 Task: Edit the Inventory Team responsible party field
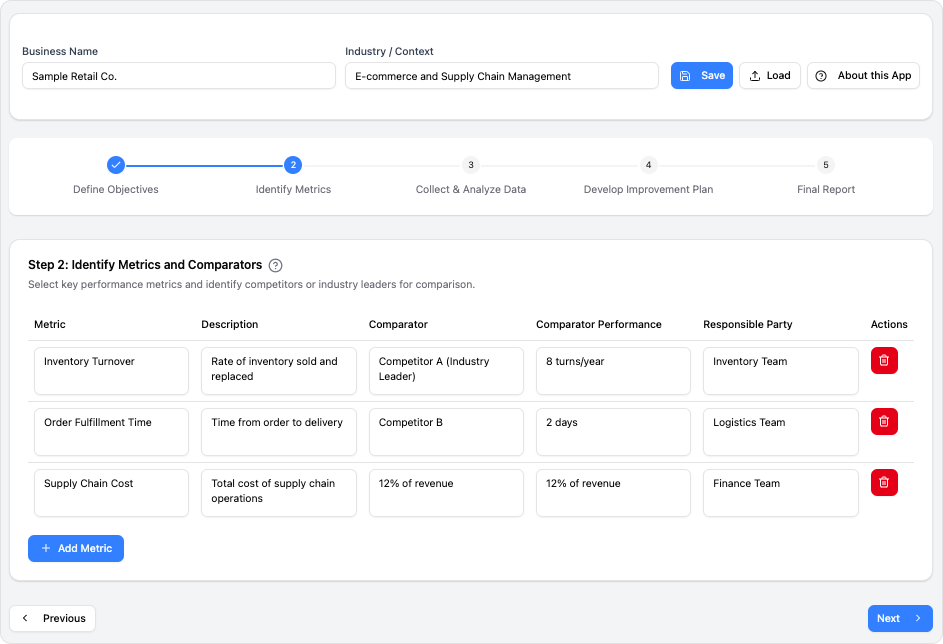tap(781, 371)
